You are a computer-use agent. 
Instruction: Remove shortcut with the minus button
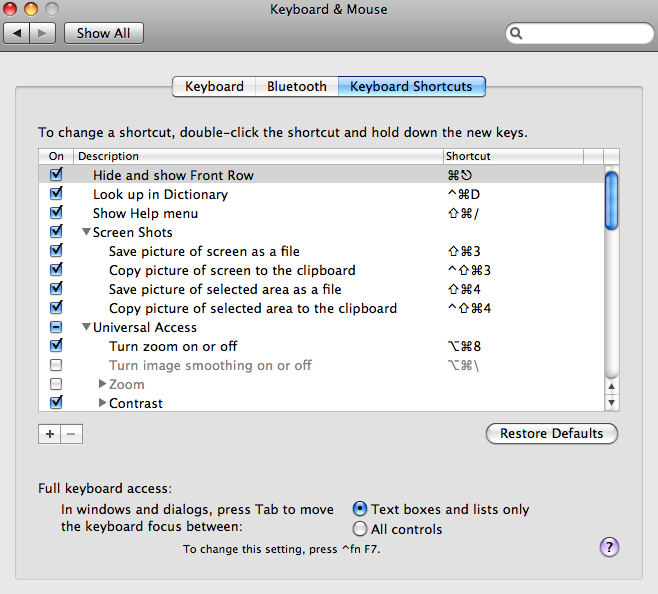pyautogui.click(x=71, y=434)
